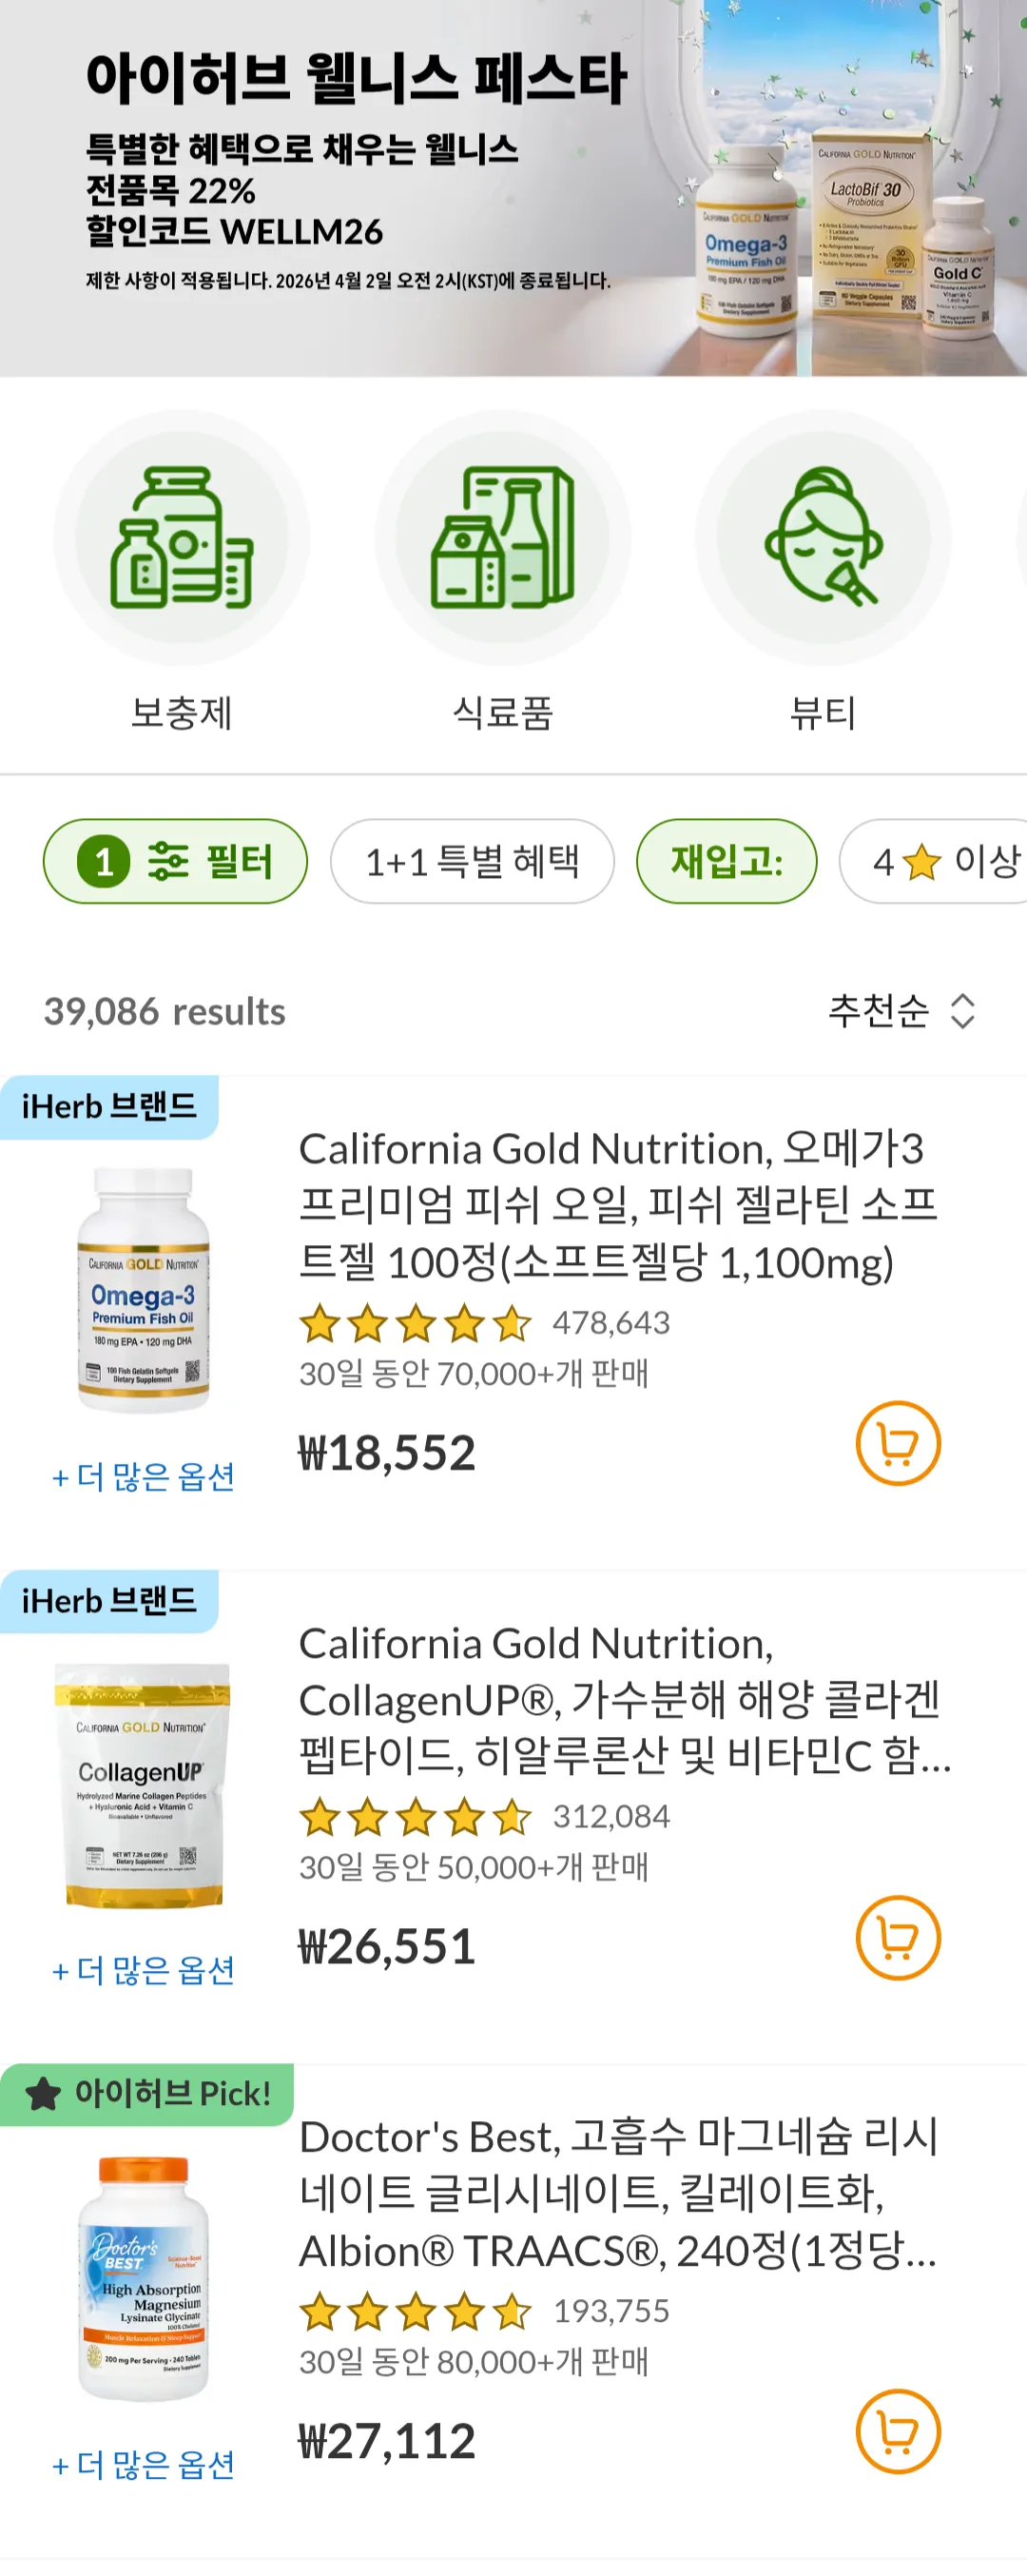Open the 보충제 supplements category icon
Image resolution: width=1027 pixels, height=2576 pixels.
[181, 539]
